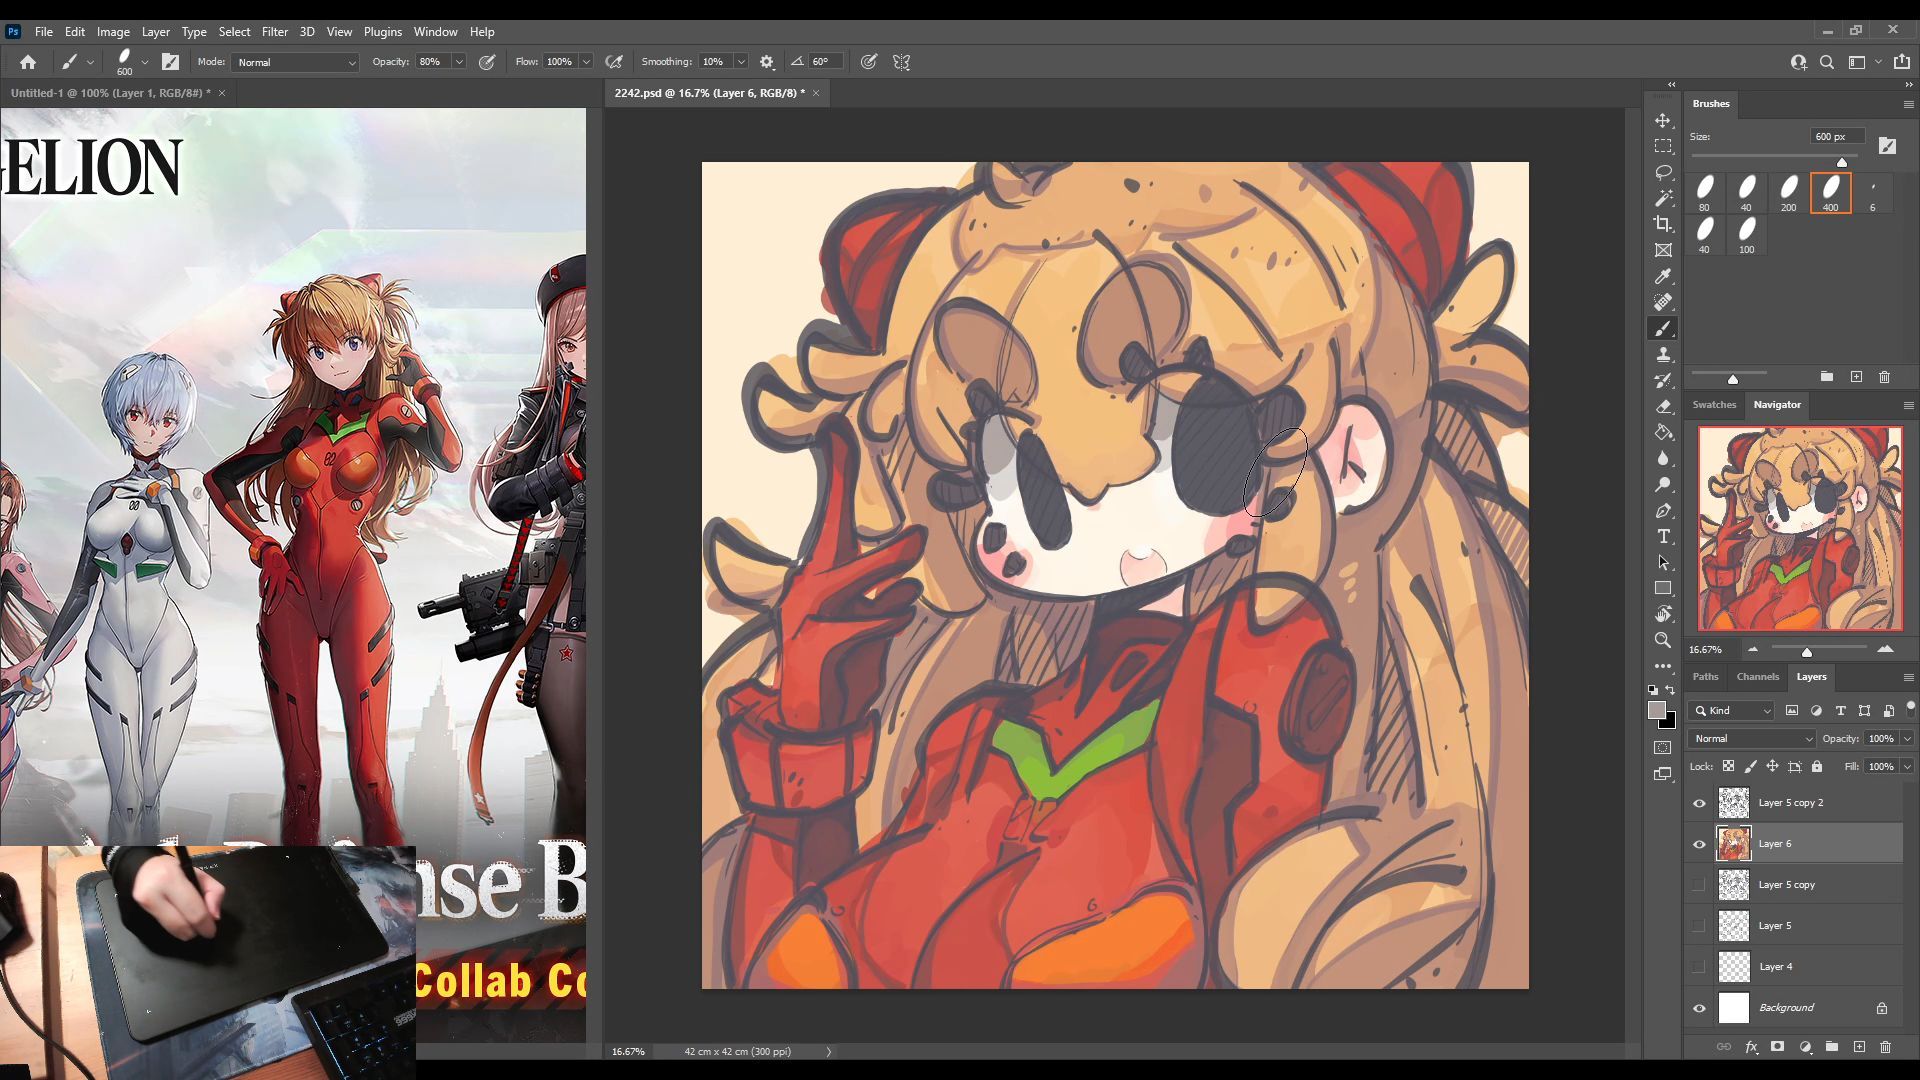Open the Plugins menu
Viewport: 1920px width, 1080px height.
(382, 32)
